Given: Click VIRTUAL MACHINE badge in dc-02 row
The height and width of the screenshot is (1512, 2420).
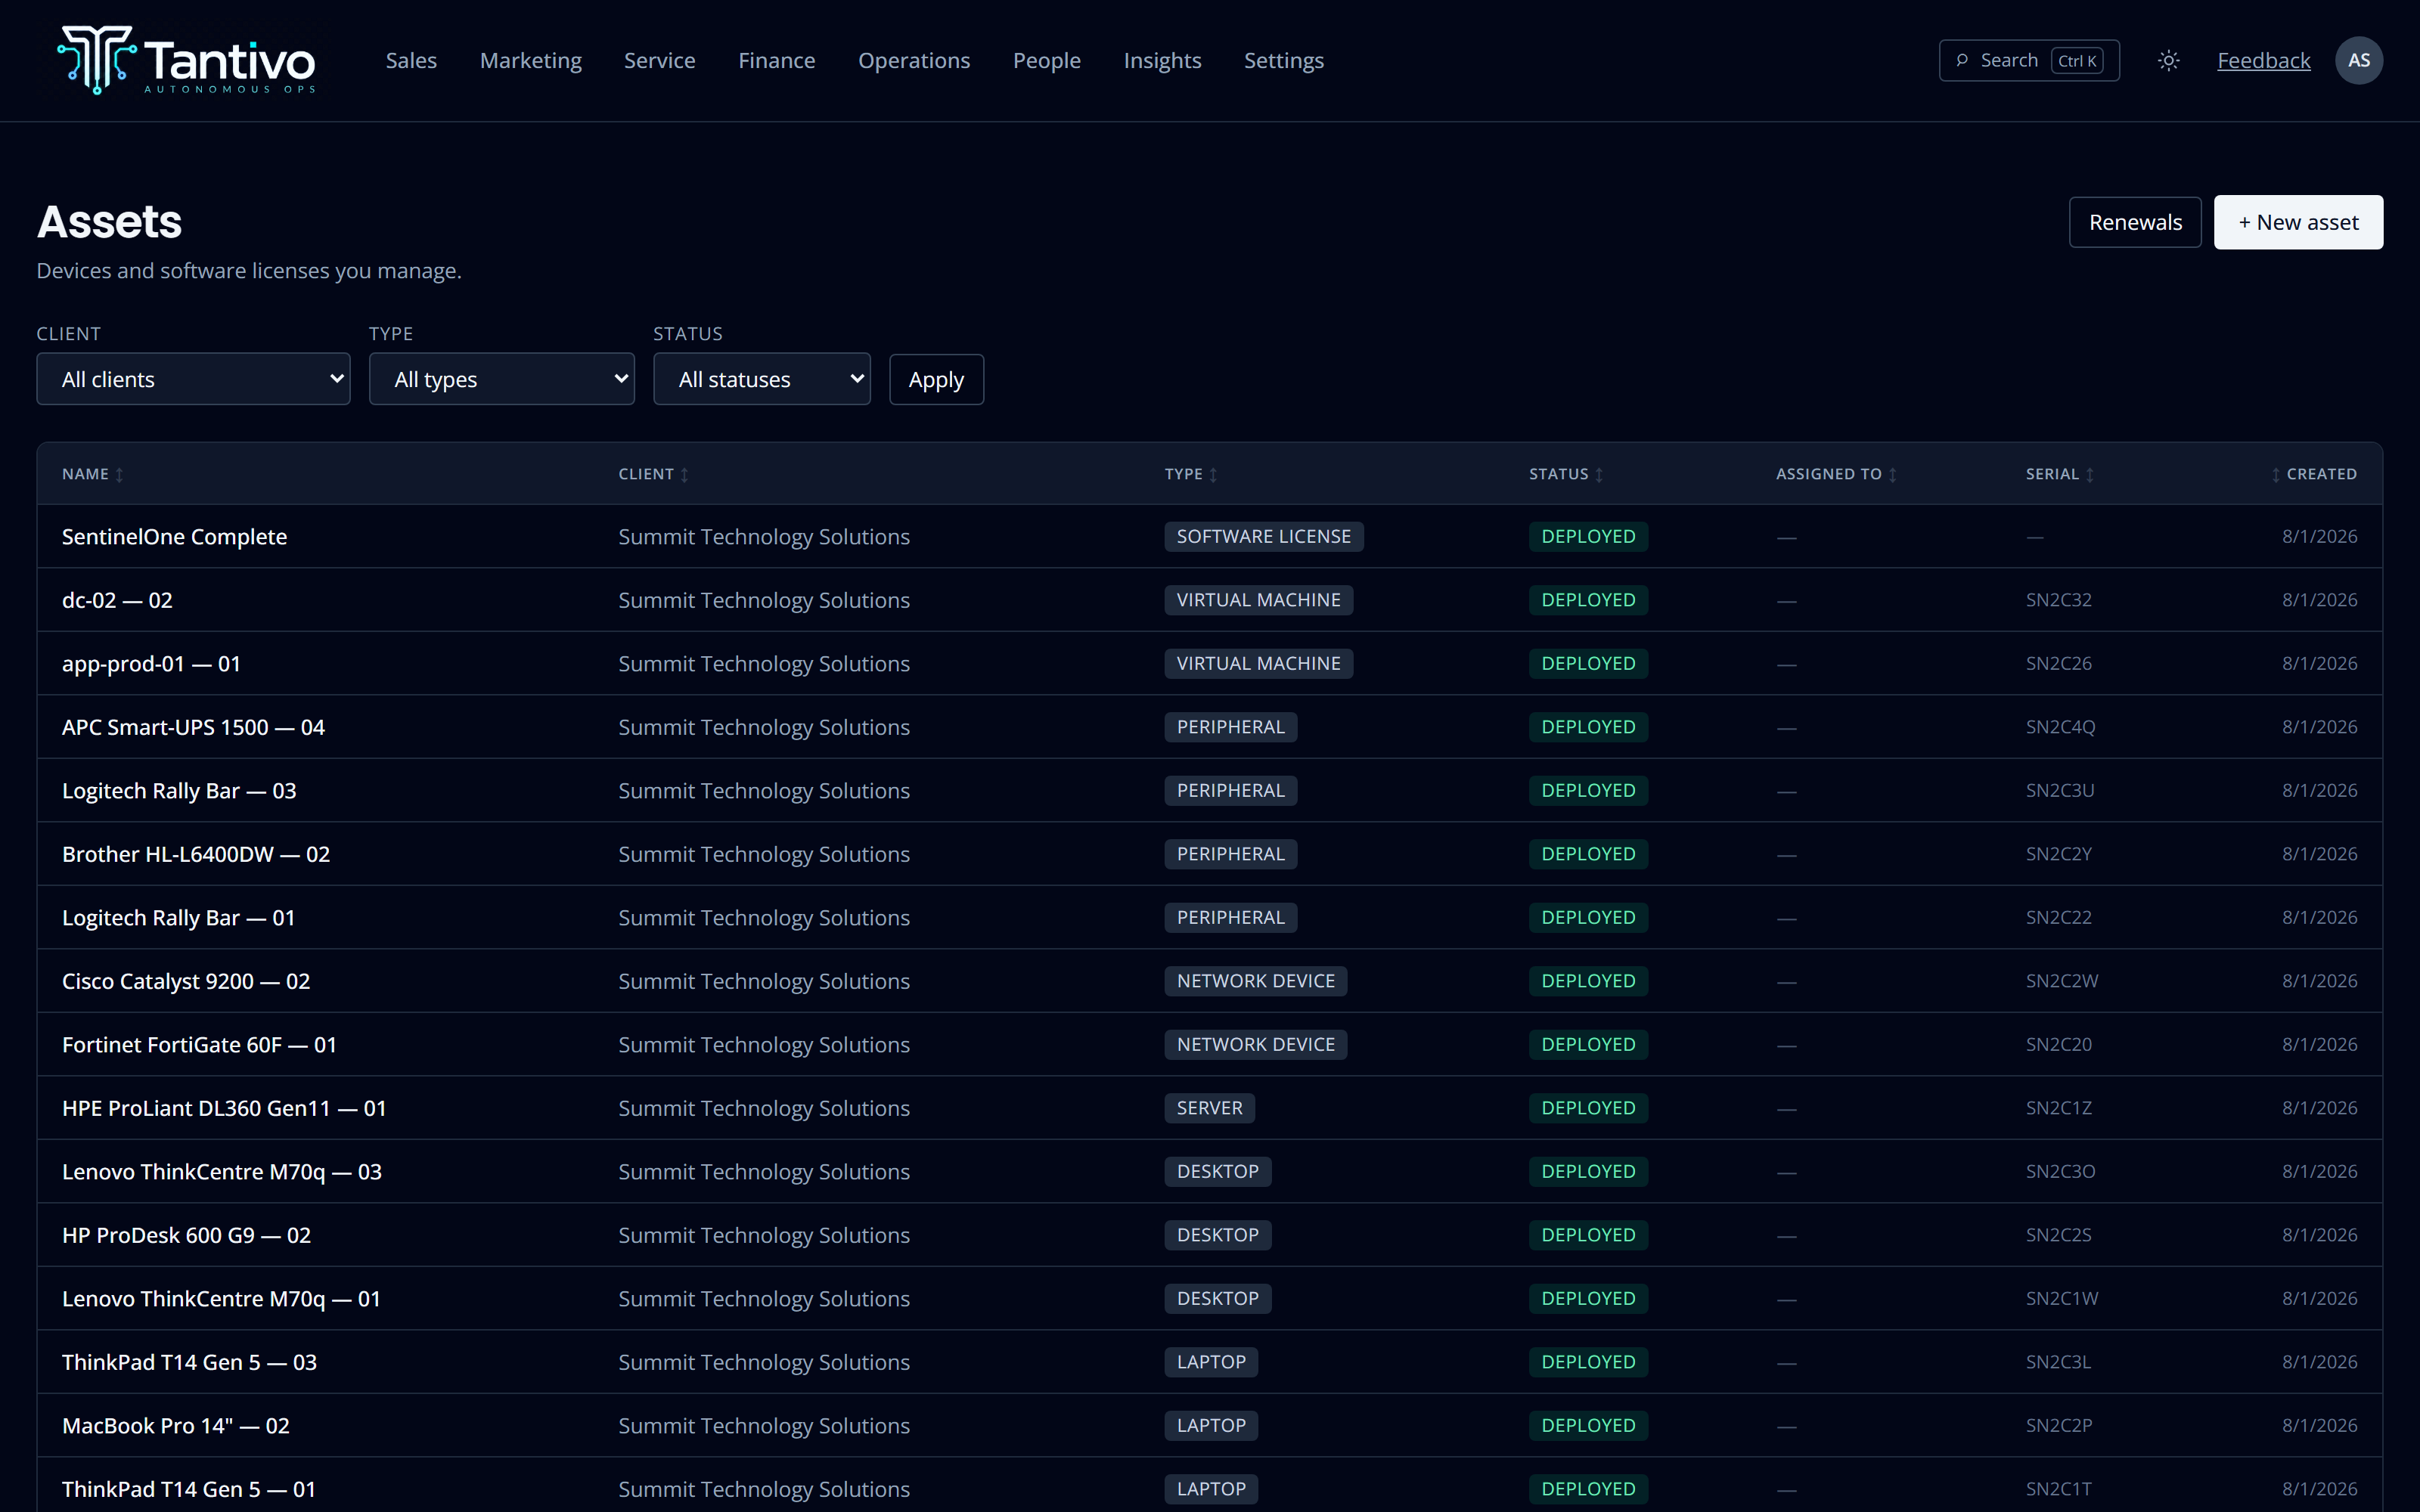Looking at the screenshot, I should 1258,600.
